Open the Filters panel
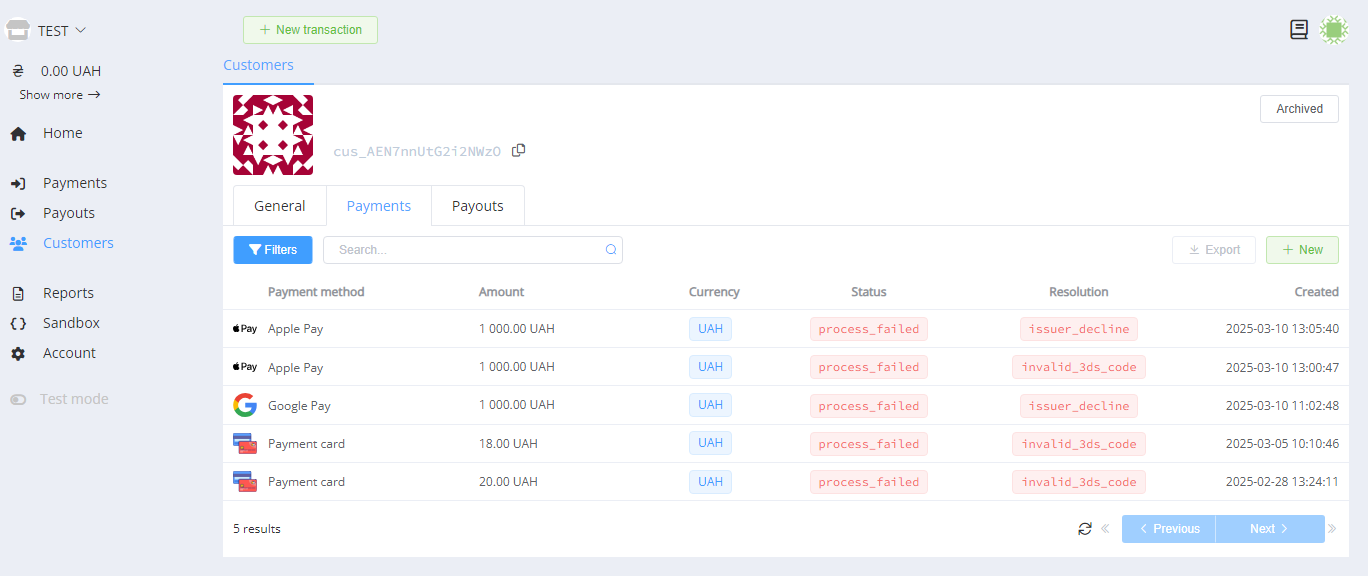 coord(273,250)
